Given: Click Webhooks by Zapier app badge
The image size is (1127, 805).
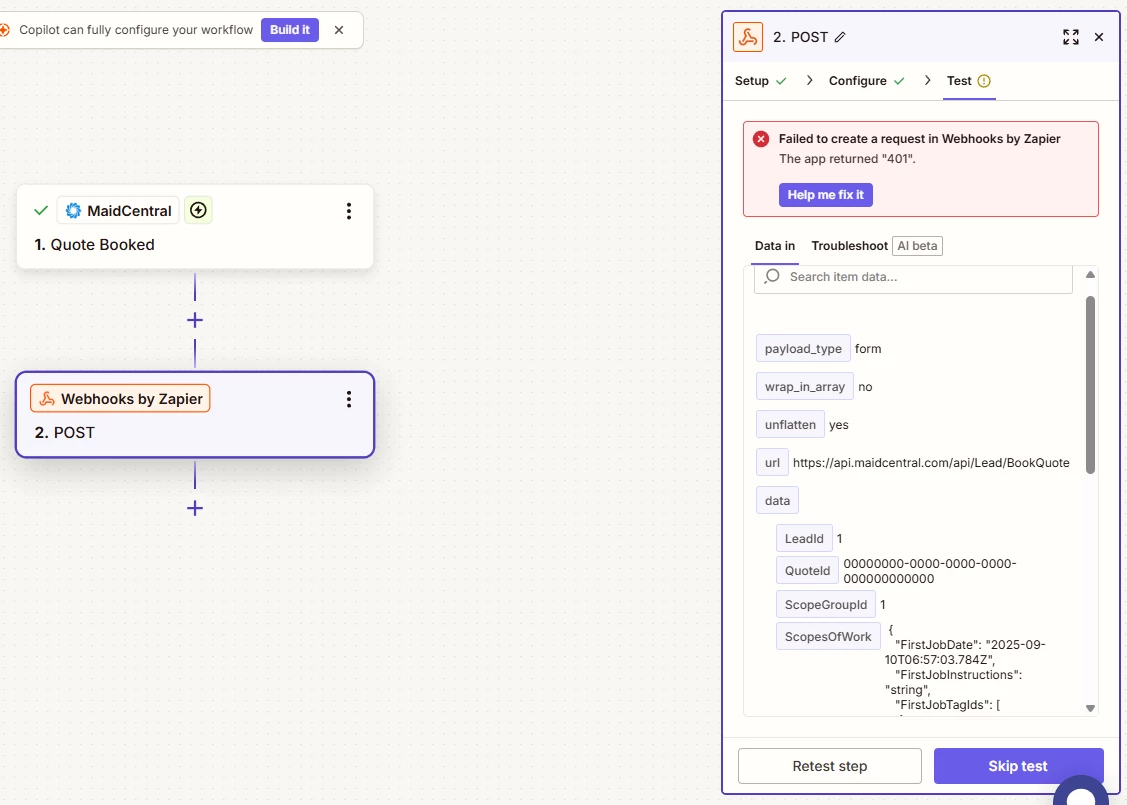Looking at the screenshot, I should click(x=120, y=399).
